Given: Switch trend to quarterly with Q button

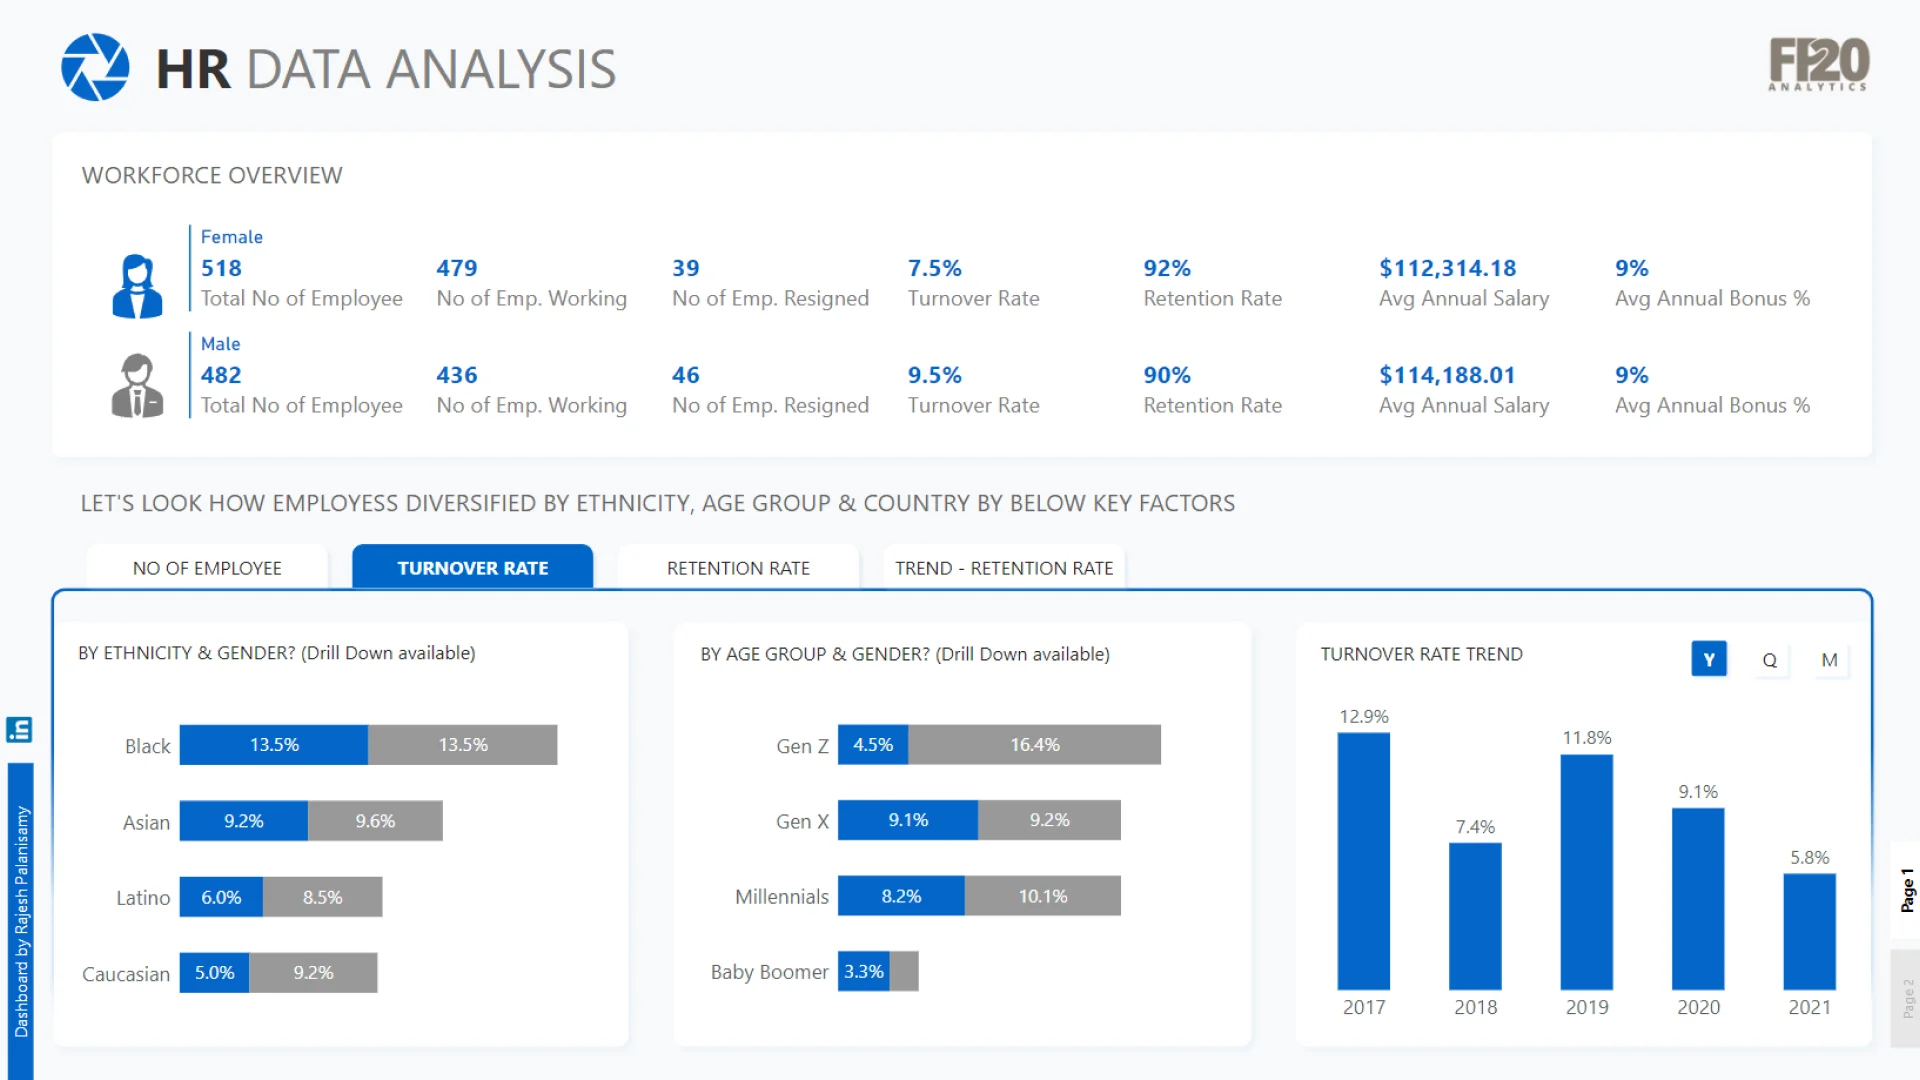Looking at the screenshot, I should (x=1769, y=660).
